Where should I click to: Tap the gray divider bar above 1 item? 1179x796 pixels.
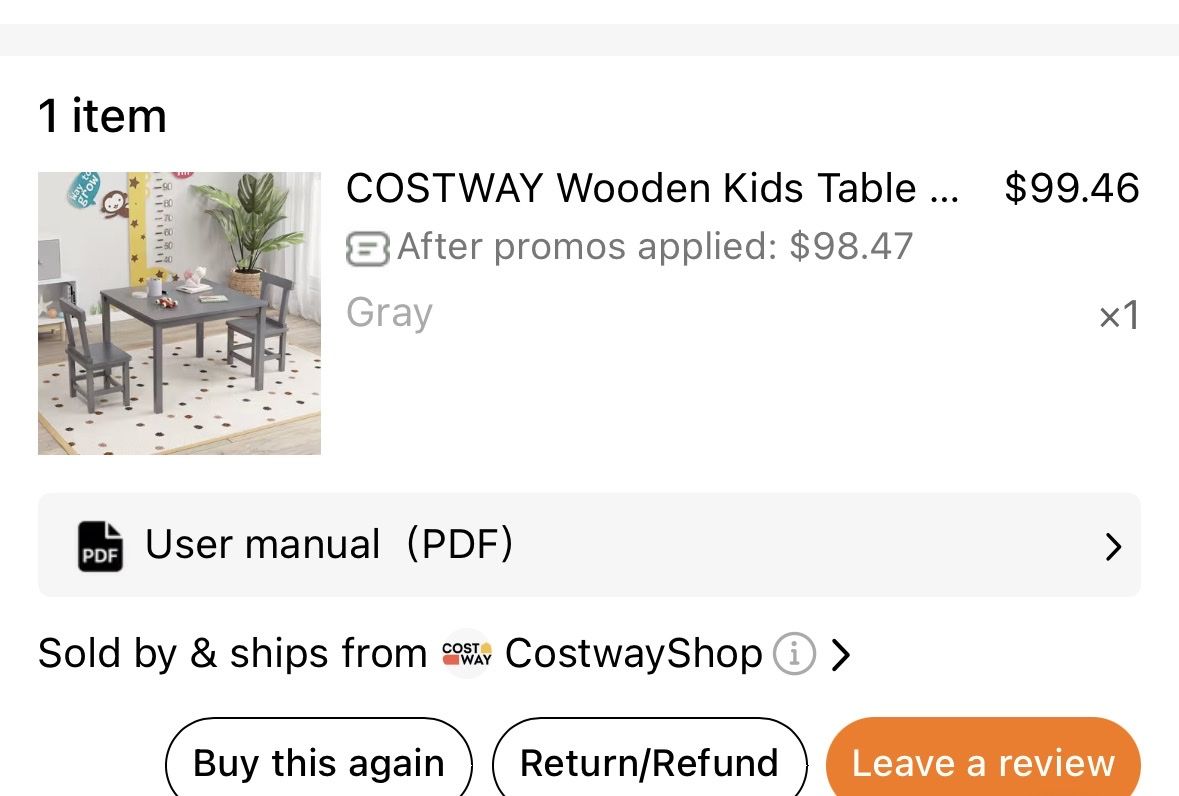[x=590, y=40]
